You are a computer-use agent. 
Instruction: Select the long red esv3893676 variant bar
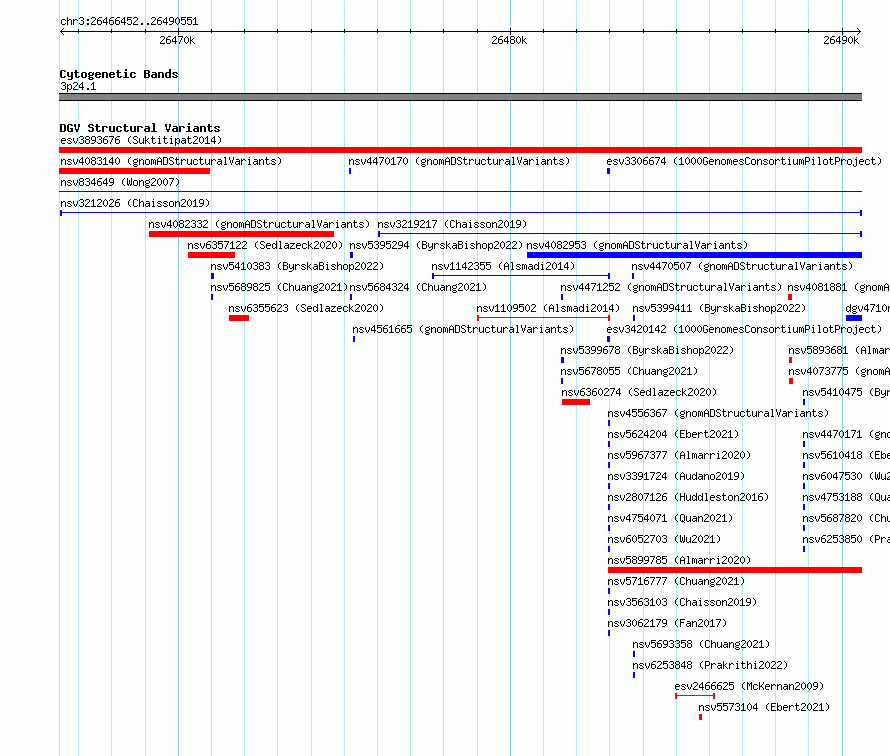[460, 150]
